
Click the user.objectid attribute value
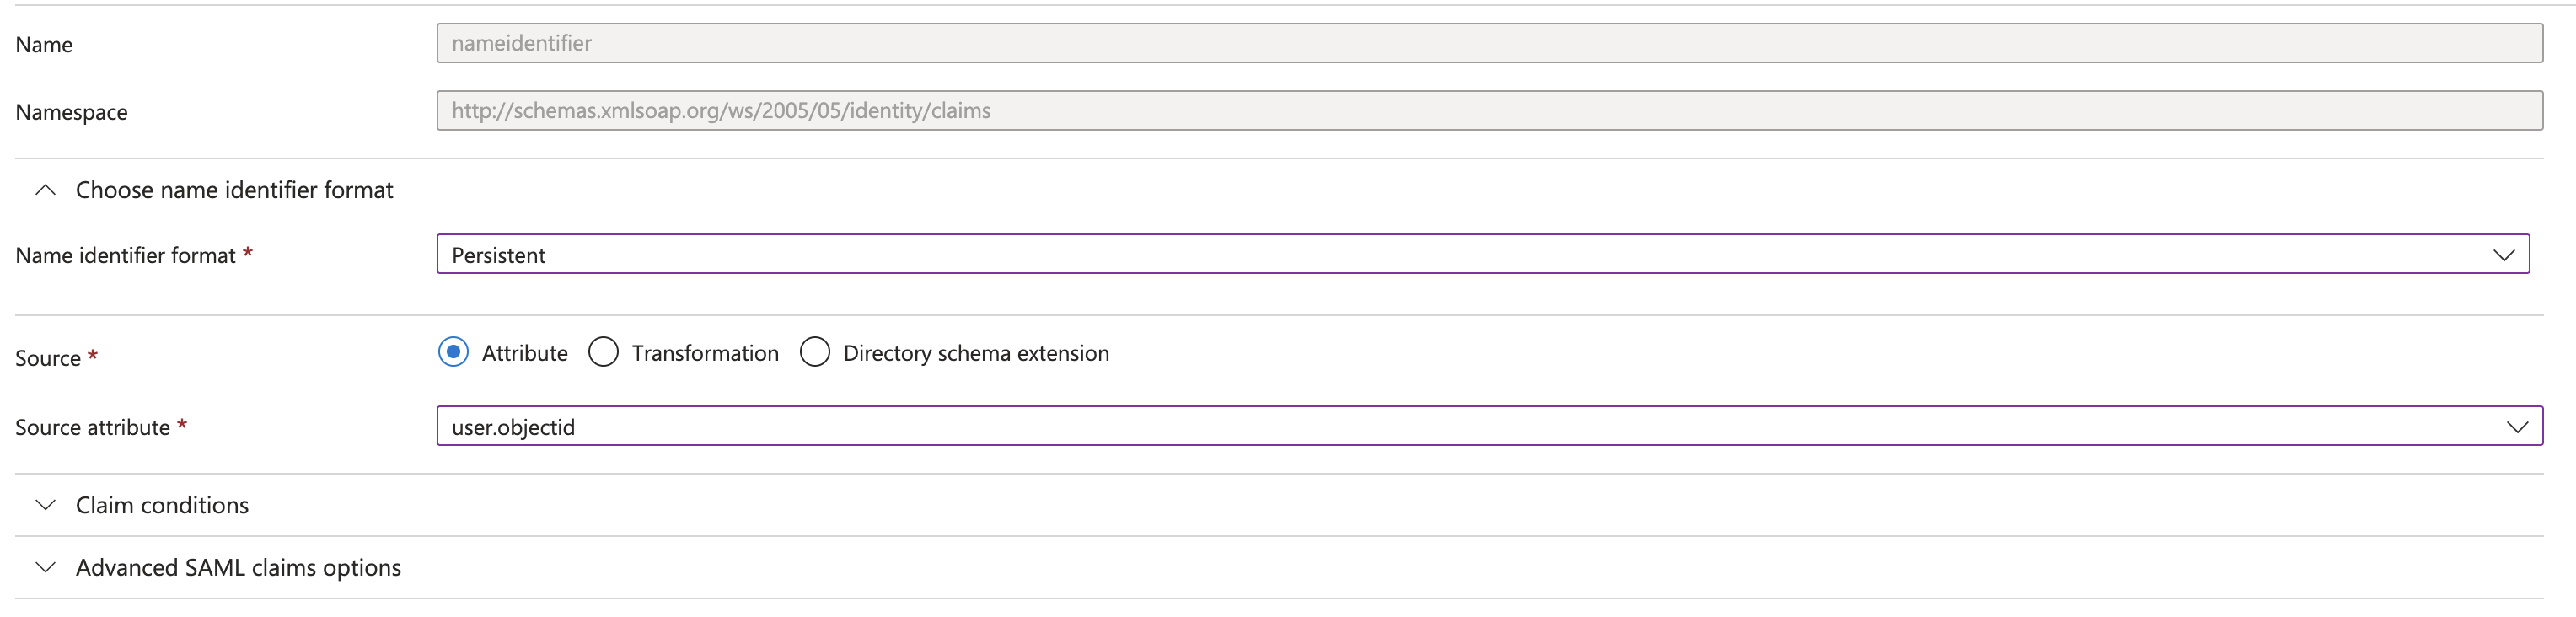pyautogui.click(x=513, y=426)
